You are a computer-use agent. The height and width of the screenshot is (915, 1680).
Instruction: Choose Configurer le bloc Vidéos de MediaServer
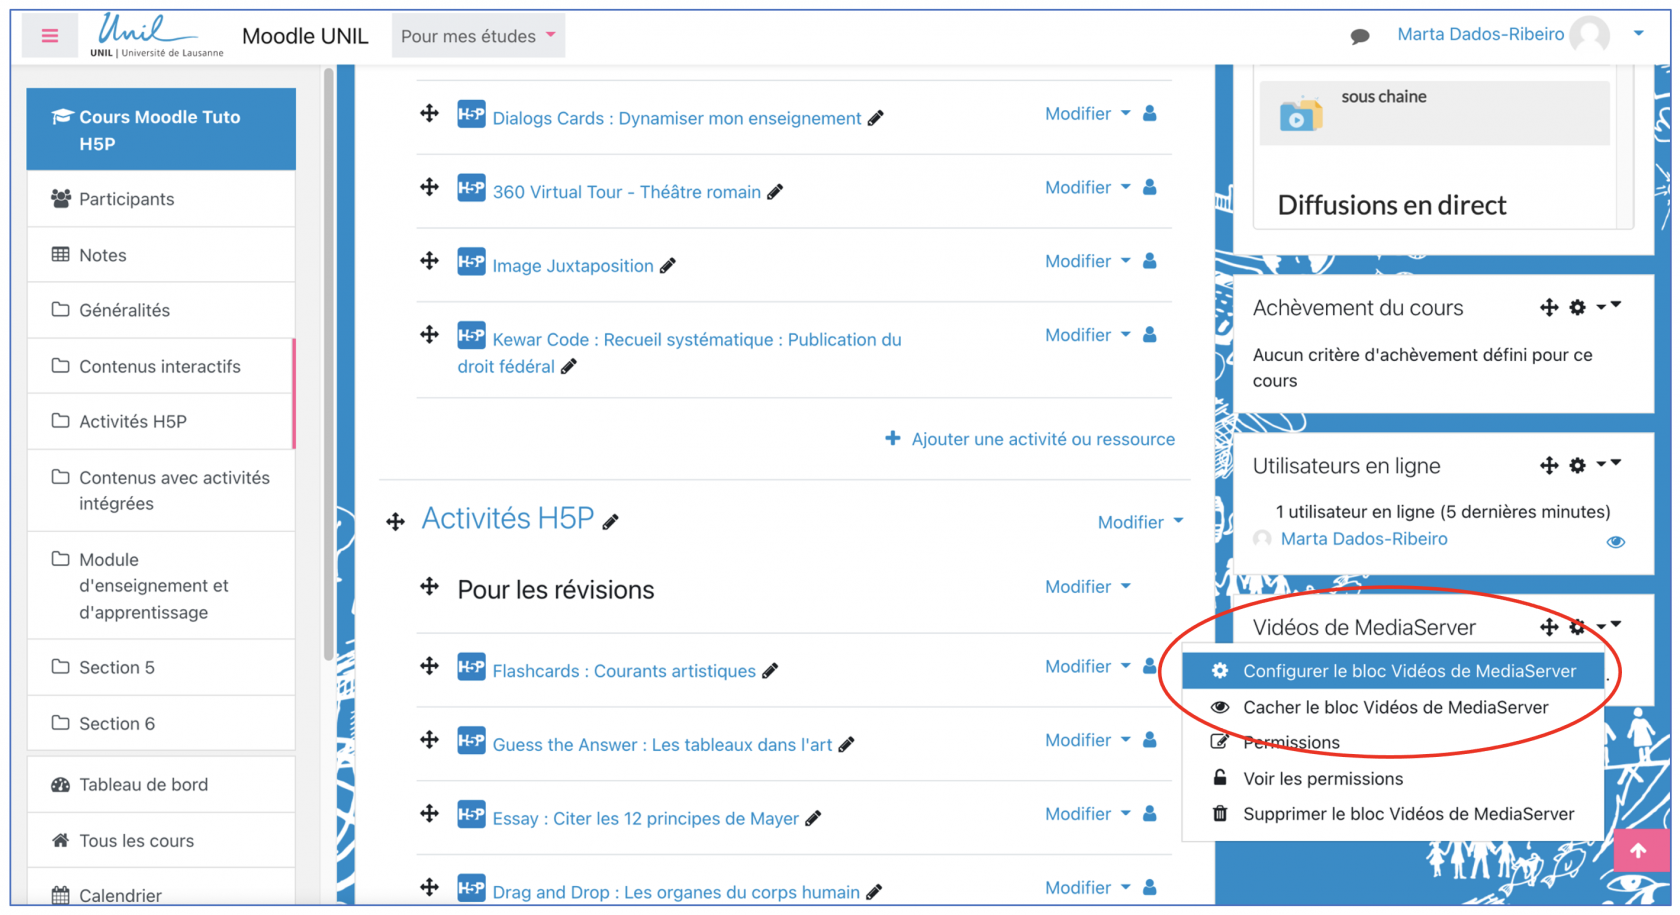pos(1408,671)
